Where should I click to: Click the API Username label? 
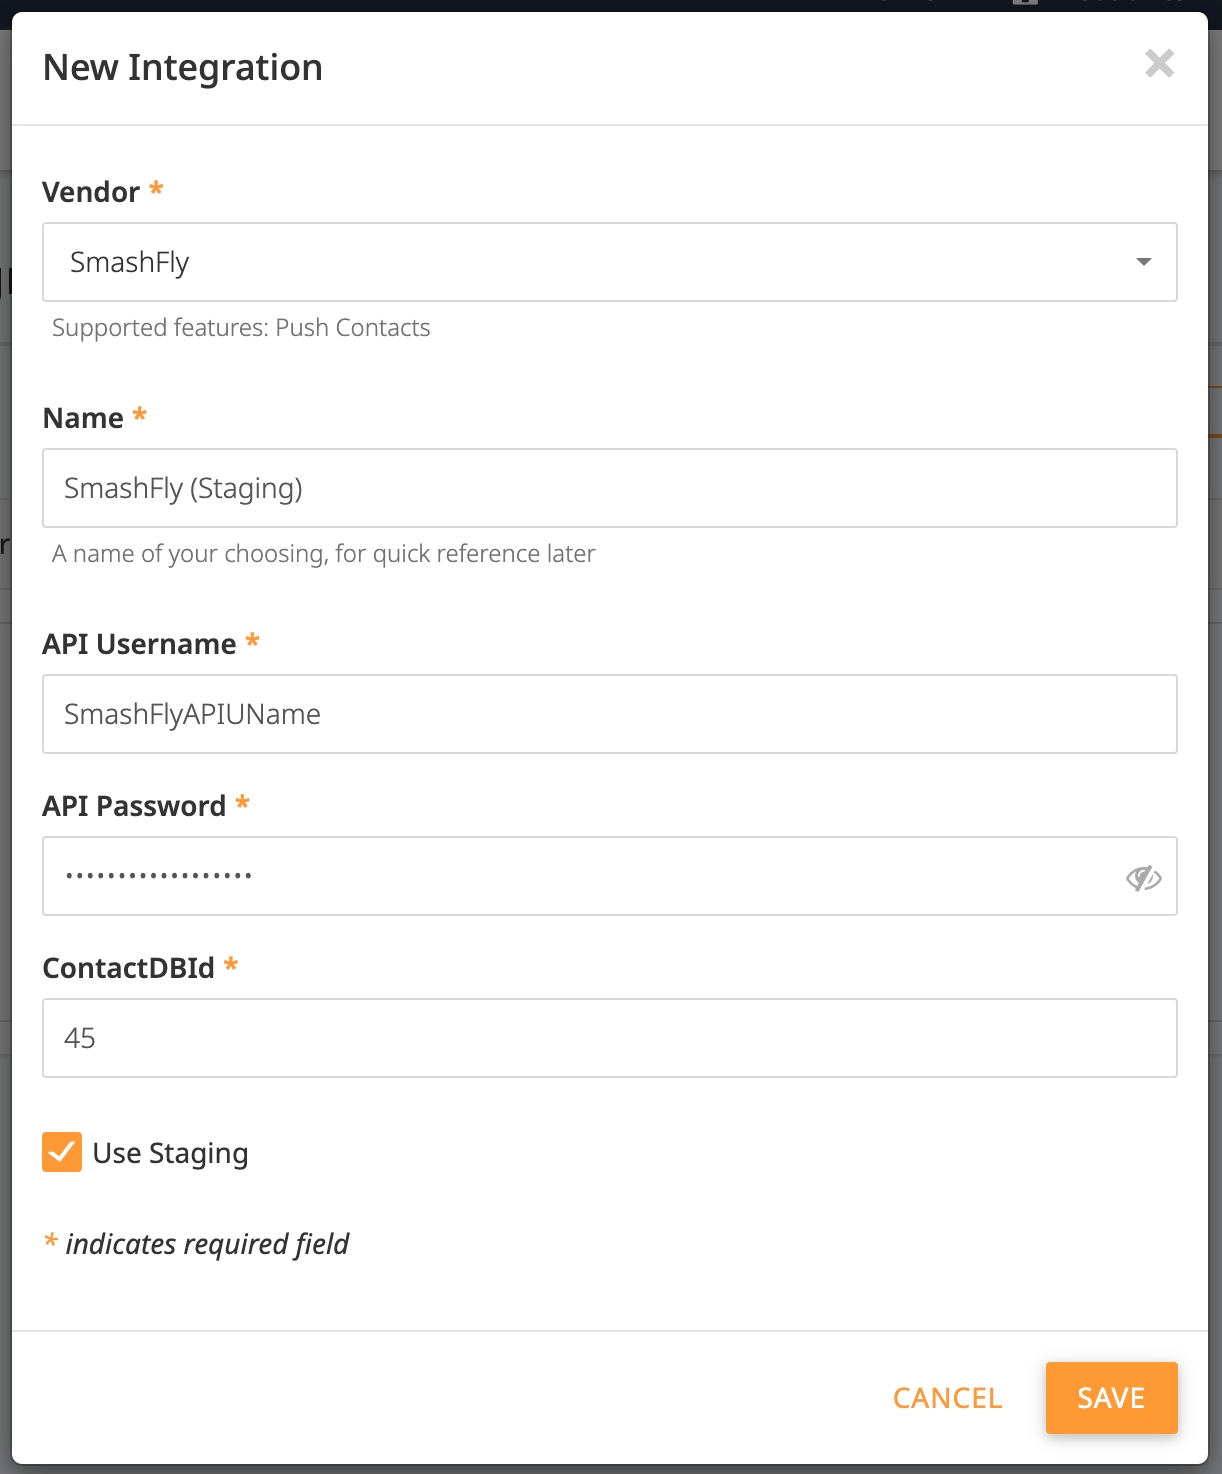(x=139, y=644)
